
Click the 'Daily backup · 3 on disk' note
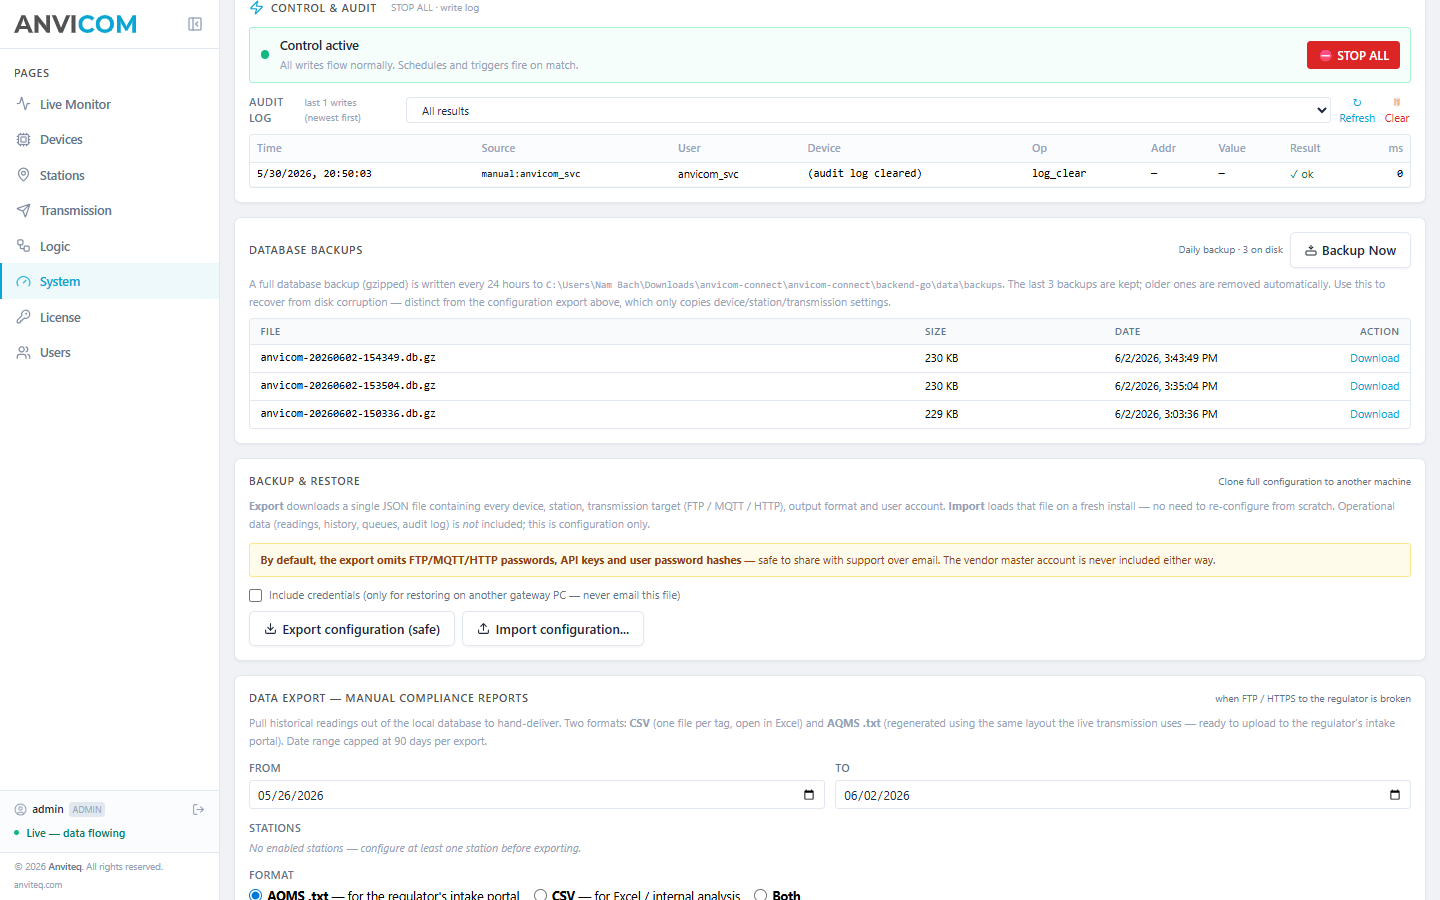pos(1230,250)
